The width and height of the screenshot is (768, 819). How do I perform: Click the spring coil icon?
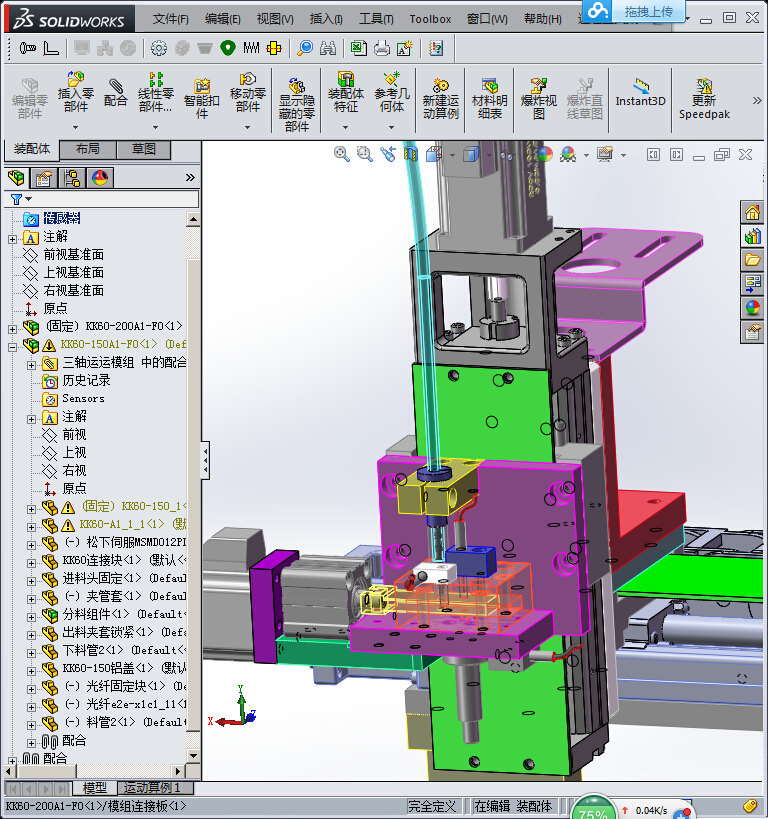[251, 49]
